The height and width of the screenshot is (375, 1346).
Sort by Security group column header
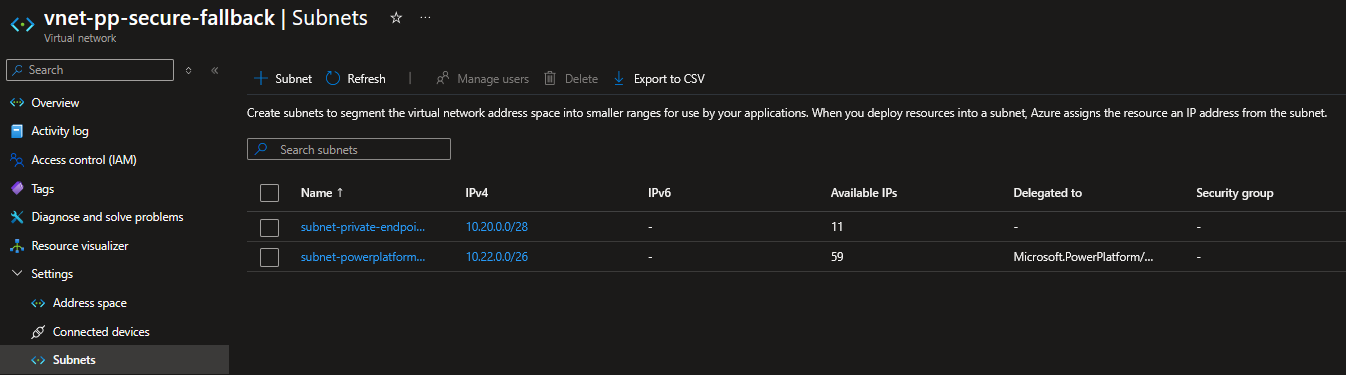click(x=1235, y=193)
